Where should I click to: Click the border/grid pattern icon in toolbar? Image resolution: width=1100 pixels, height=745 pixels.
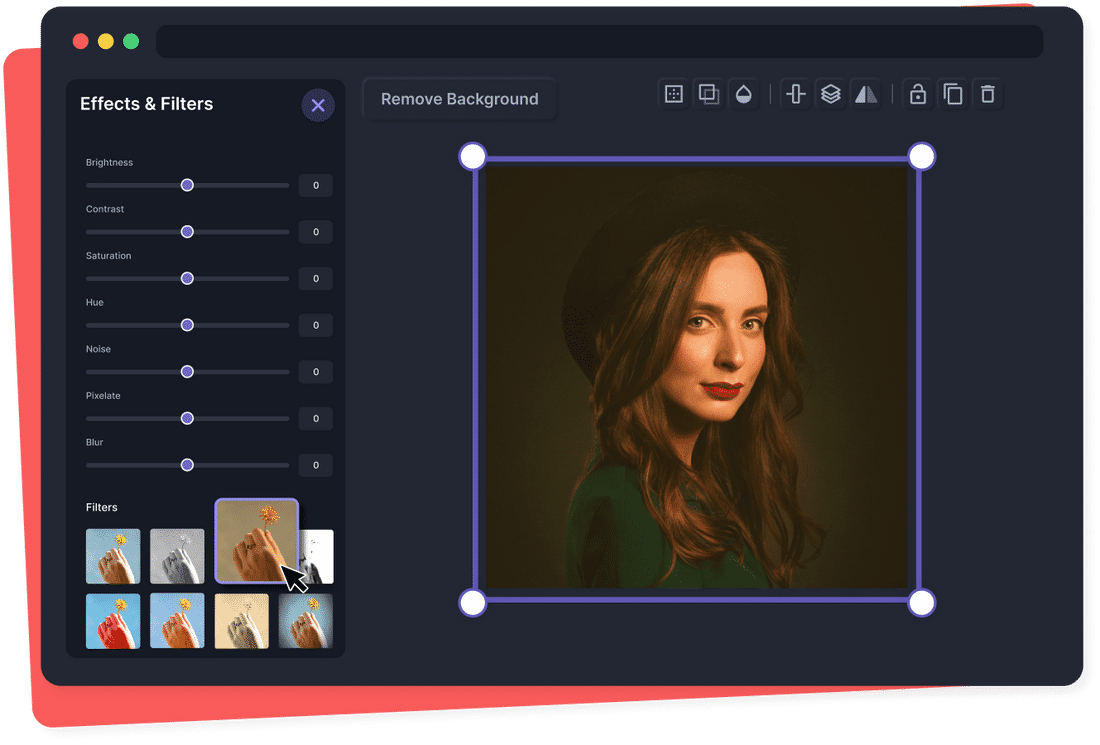pos(673,94)
